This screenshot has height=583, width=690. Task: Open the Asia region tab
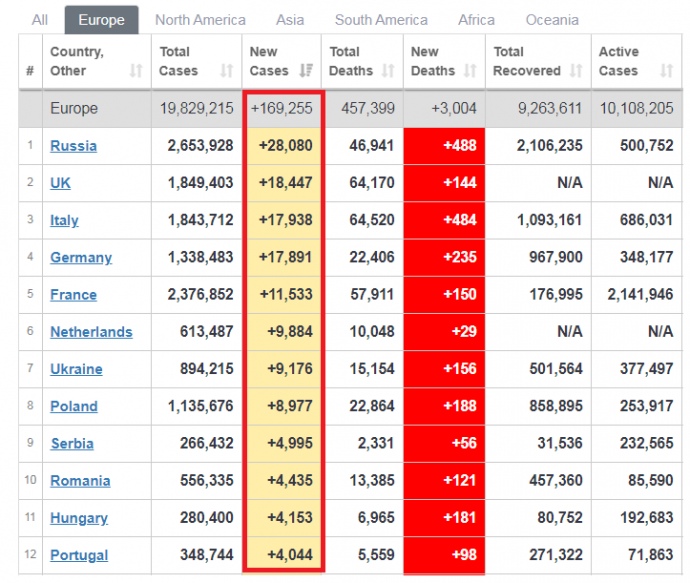pyautogui.click(x=290, y=20)
